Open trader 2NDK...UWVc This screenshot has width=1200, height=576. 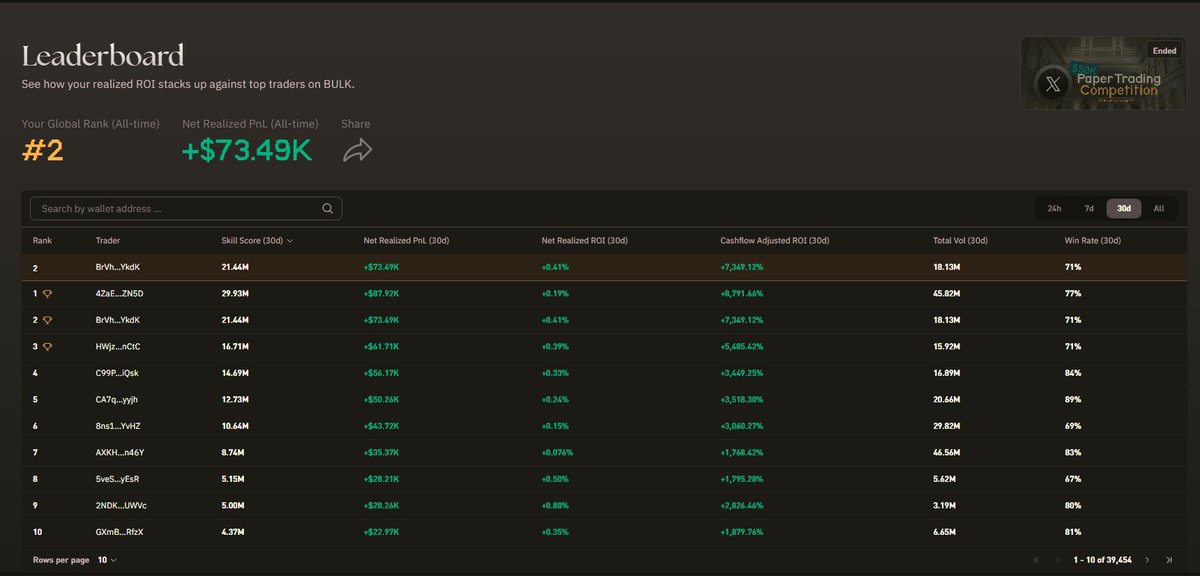[121, 505]
